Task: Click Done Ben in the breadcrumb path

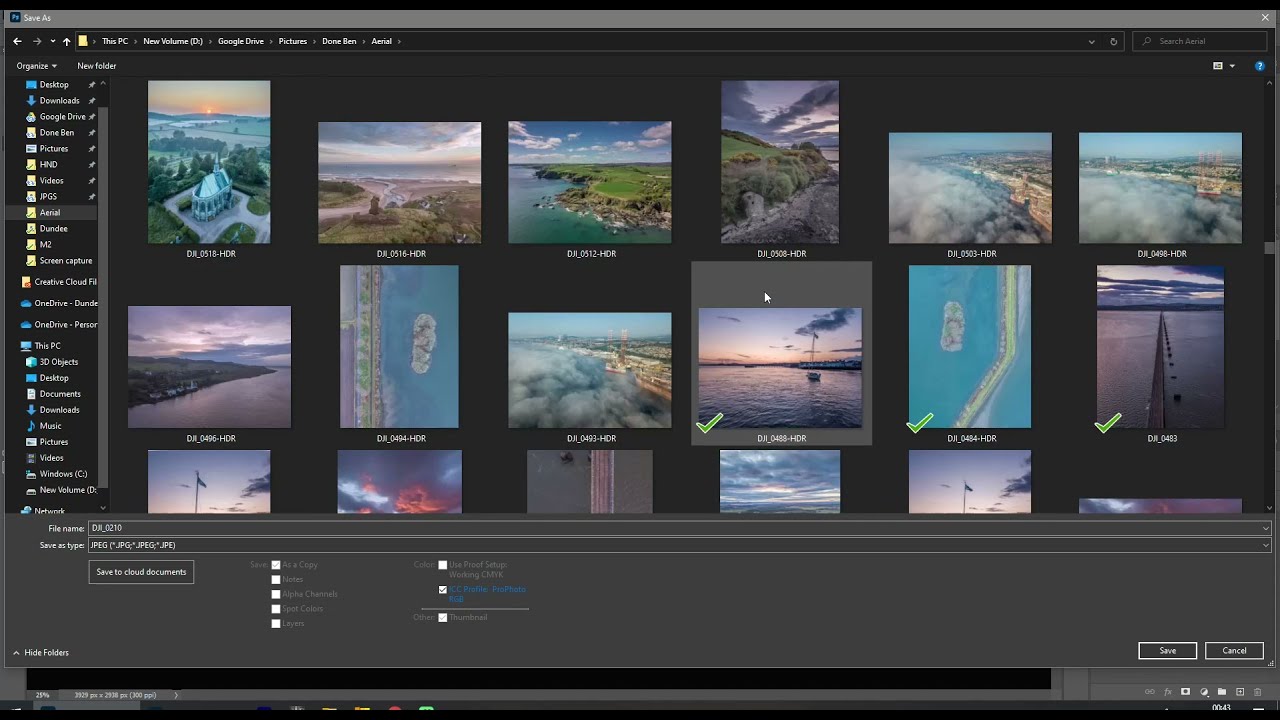Action: coord(339,41)
